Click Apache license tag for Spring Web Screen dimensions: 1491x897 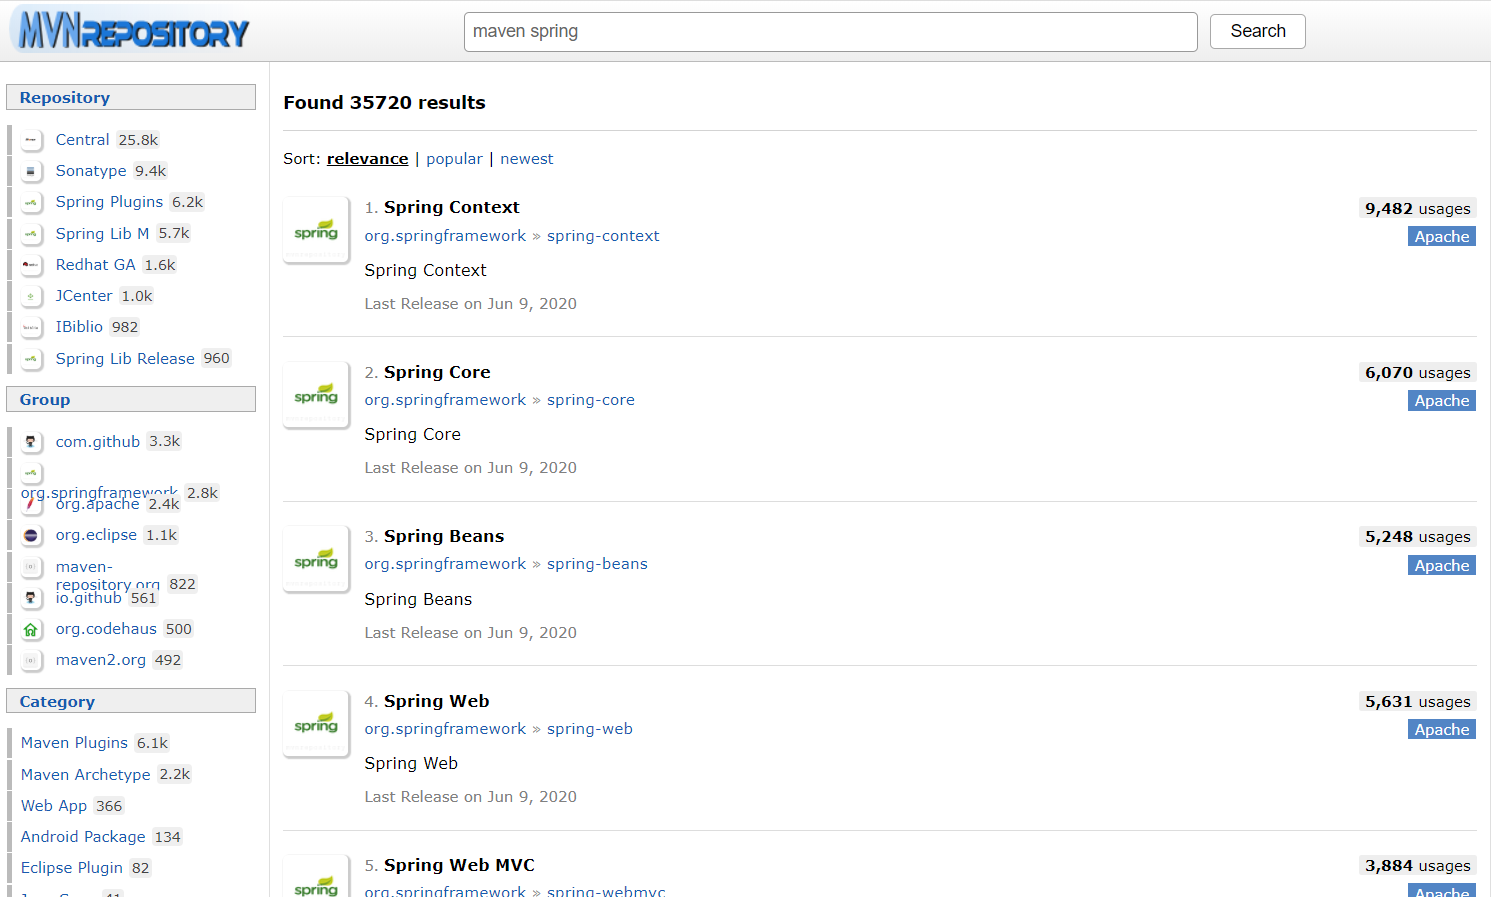point(1442,730)
